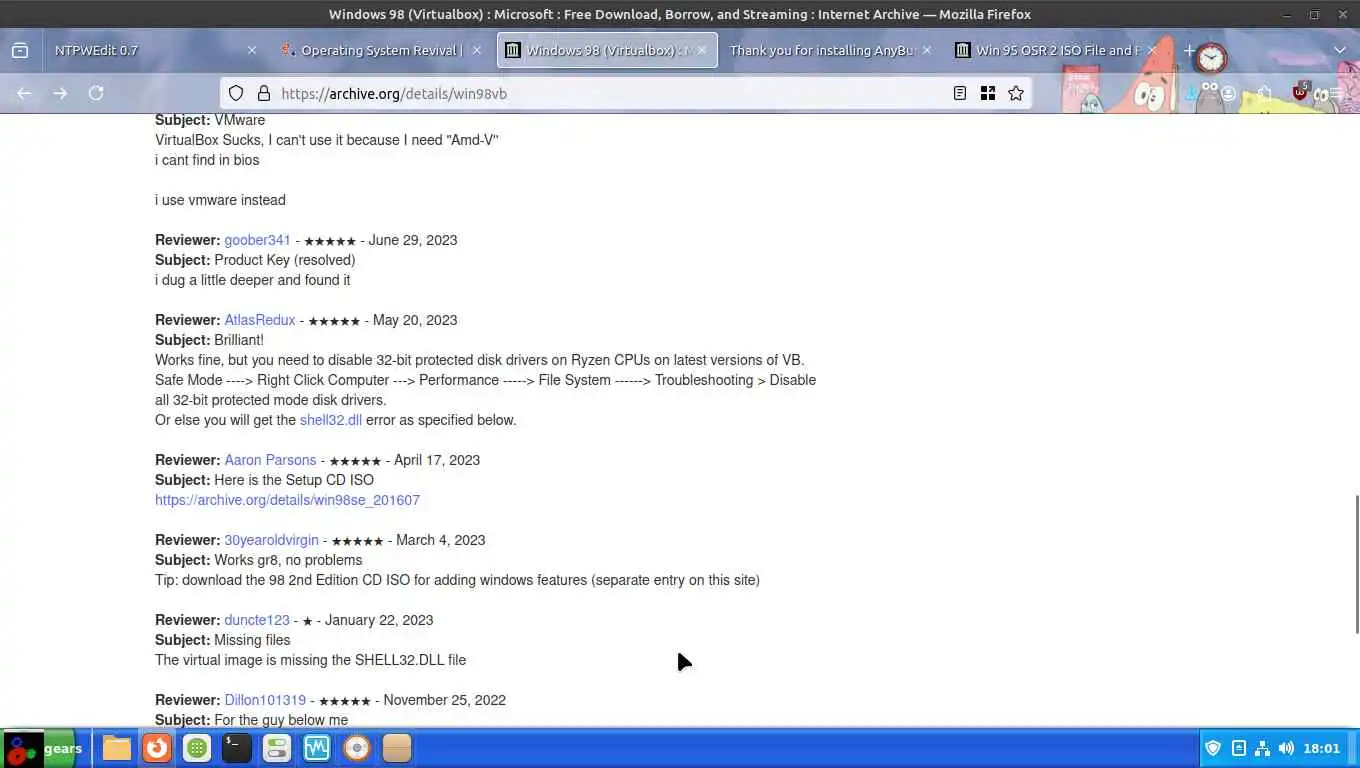Viewport: 1360px width, 768px height.
Task: Click the browser forward arrow
Action: (x=60, y=93)
